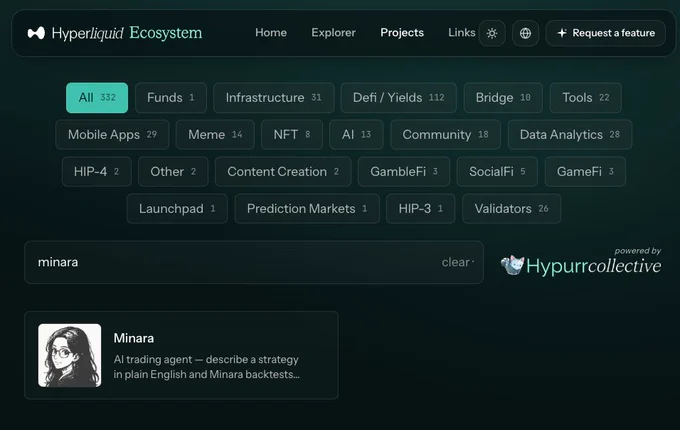
Task: Clear the search field
Action: coord(455,262)
